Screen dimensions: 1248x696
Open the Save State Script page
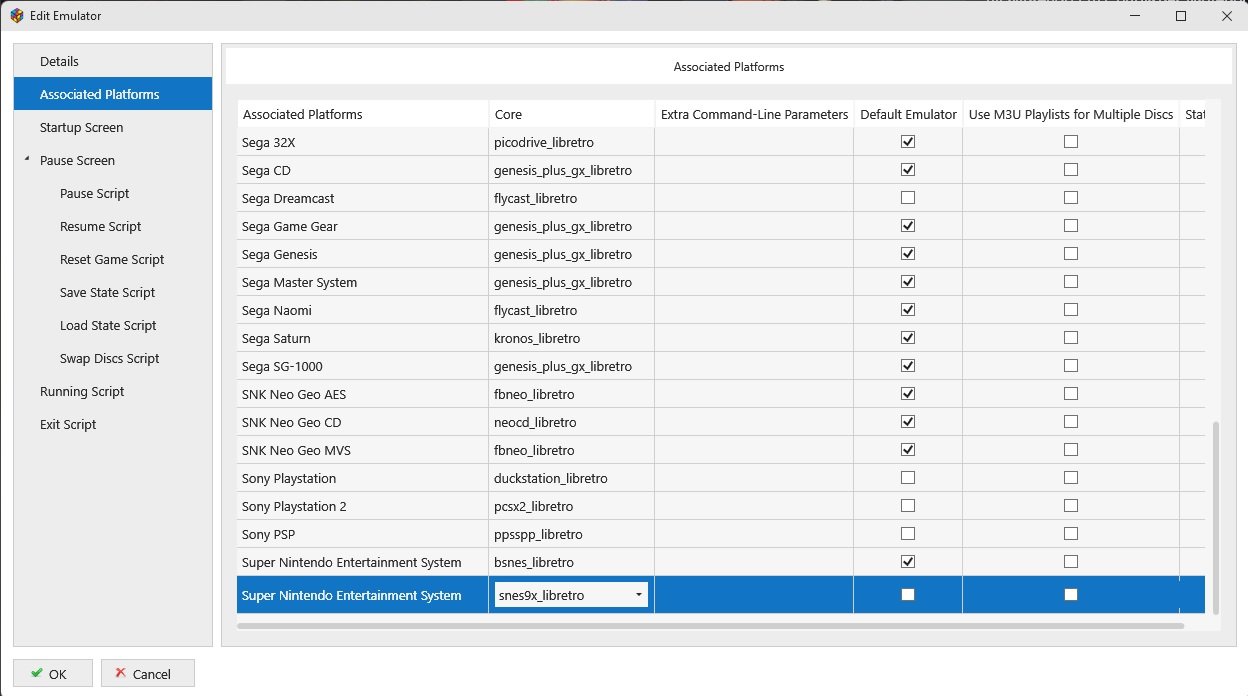click(x=113, y=292)
